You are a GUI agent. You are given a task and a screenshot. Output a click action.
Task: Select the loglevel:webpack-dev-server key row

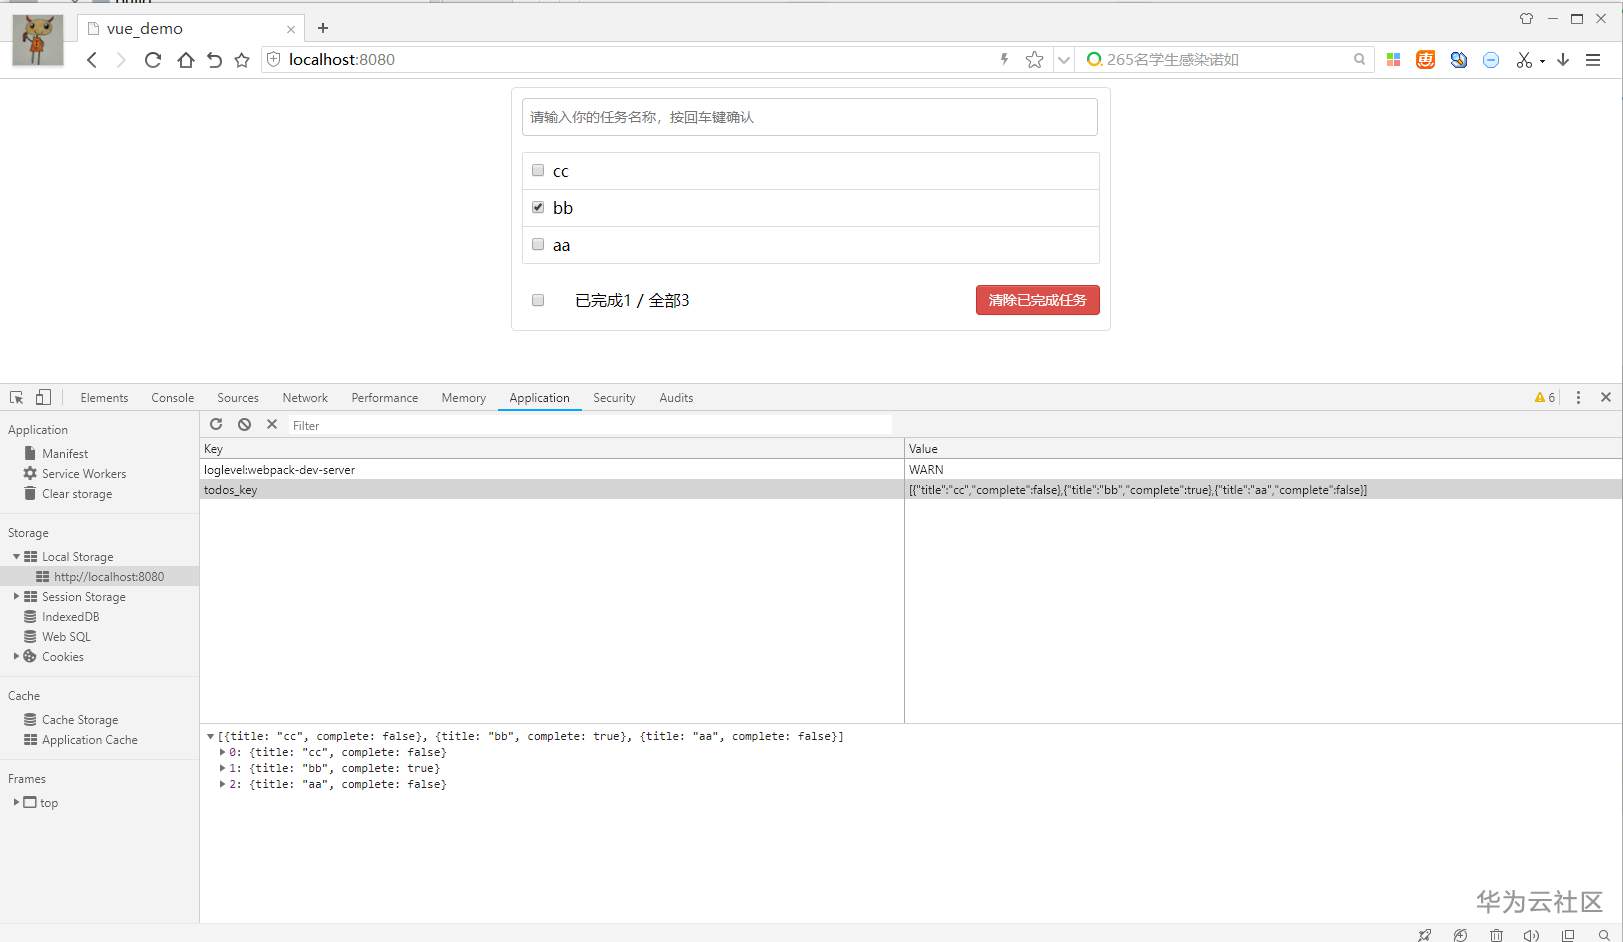tap(552, 469)
